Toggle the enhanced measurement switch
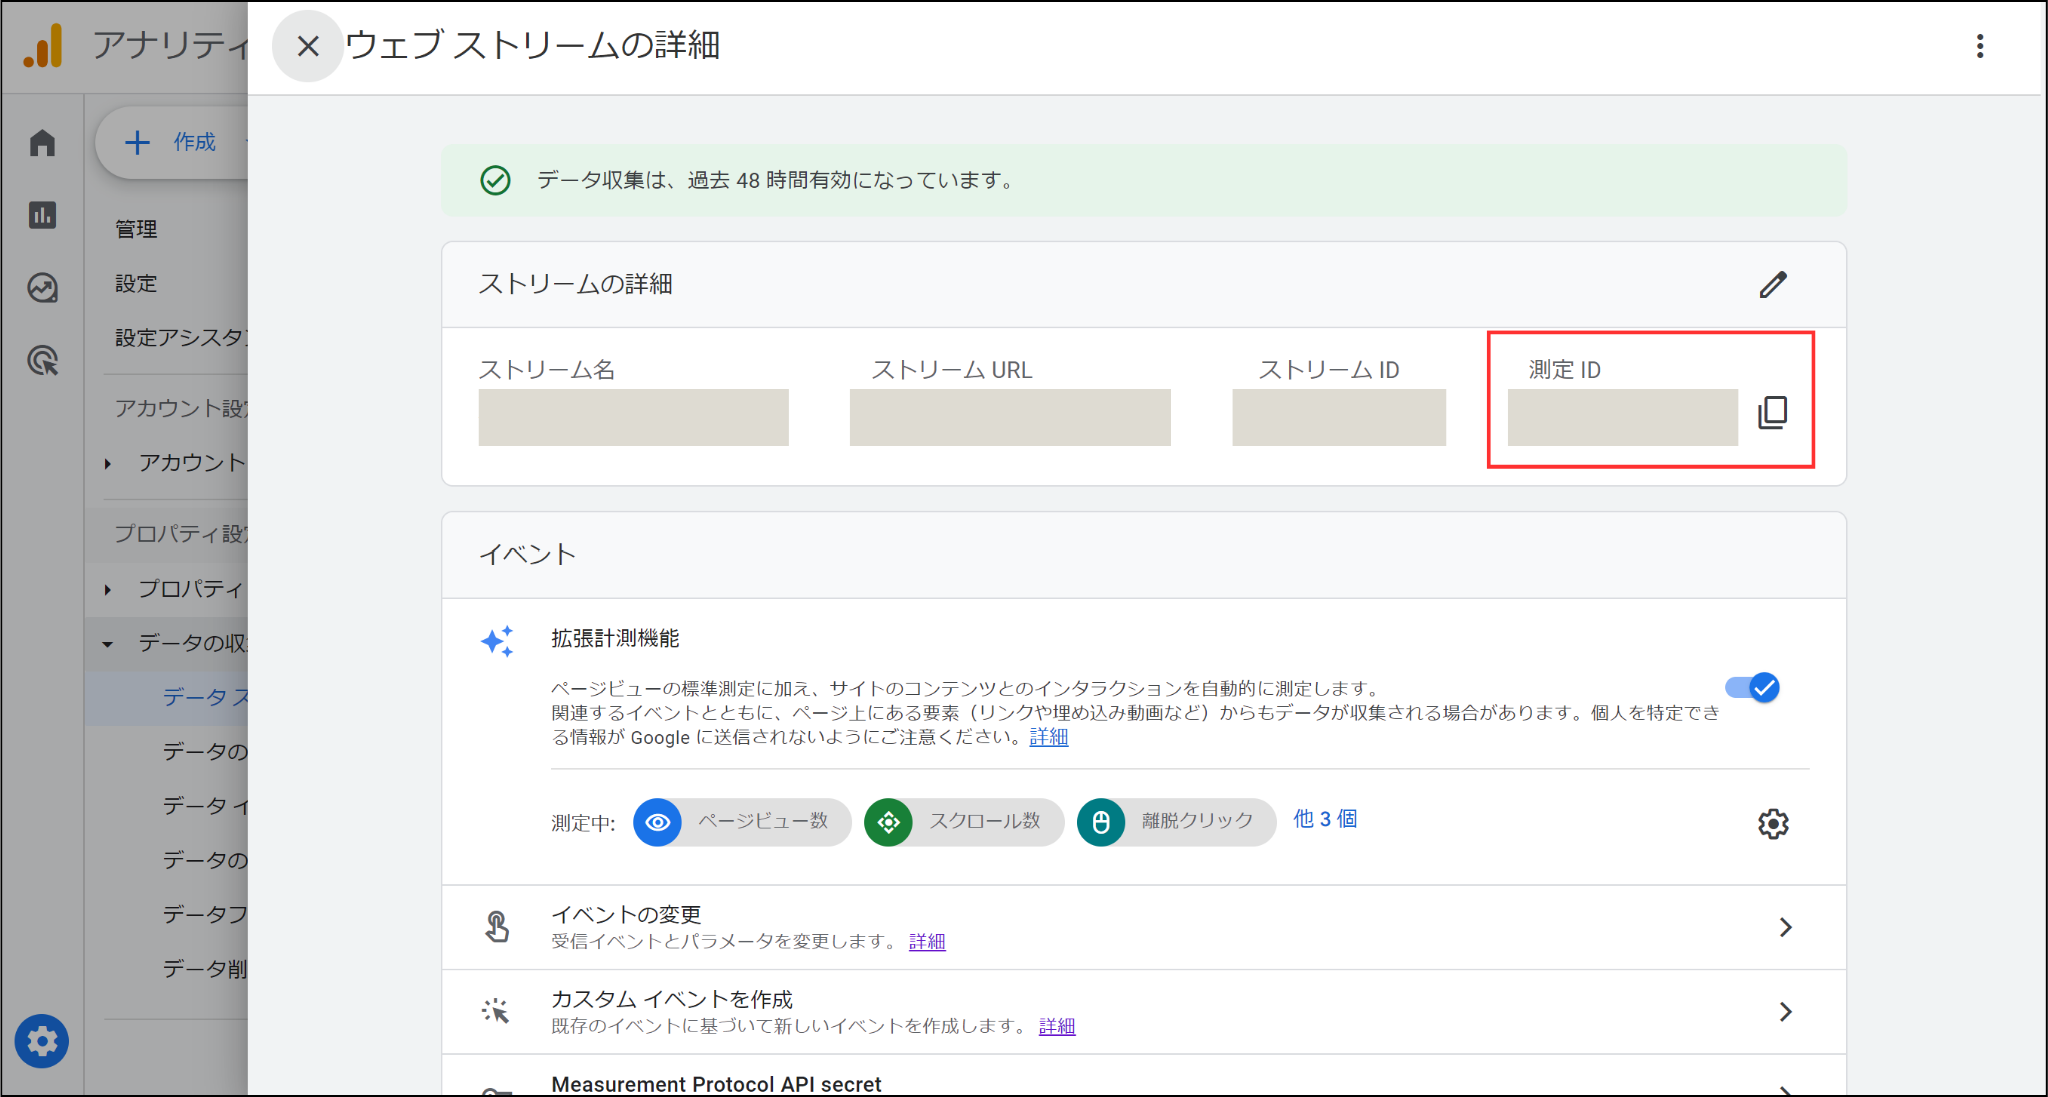This screenshot has height=1097, width=2048. pos(1752,688)
